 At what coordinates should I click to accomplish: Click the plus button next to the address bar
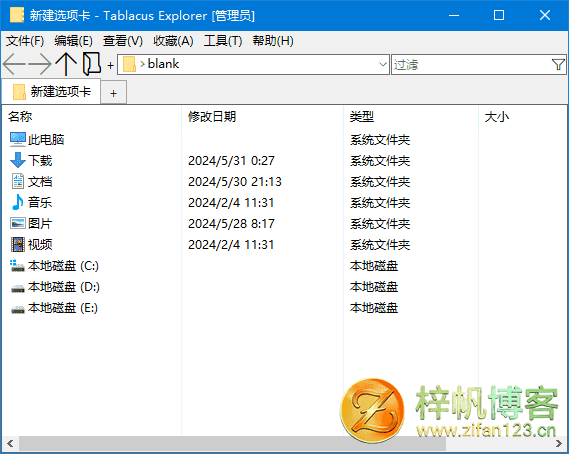point(110,65)
